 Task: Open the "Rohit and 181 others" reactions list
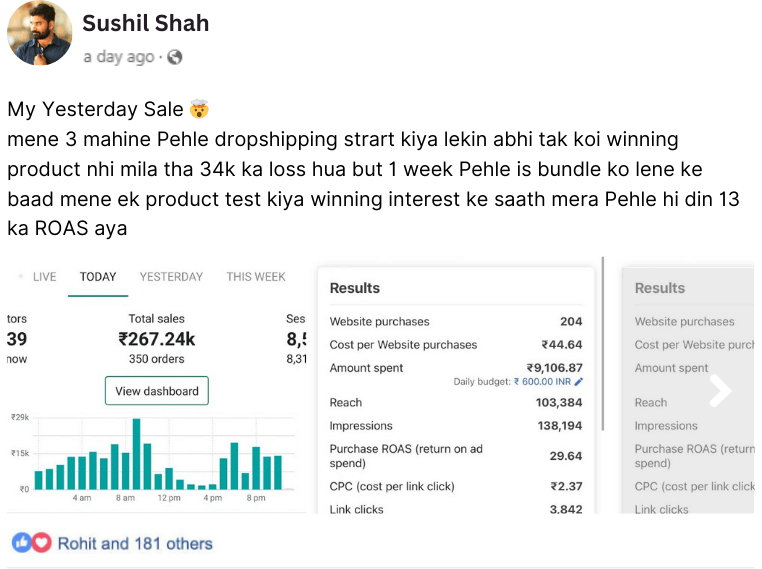pyautogui.click(x=135, y=544)
